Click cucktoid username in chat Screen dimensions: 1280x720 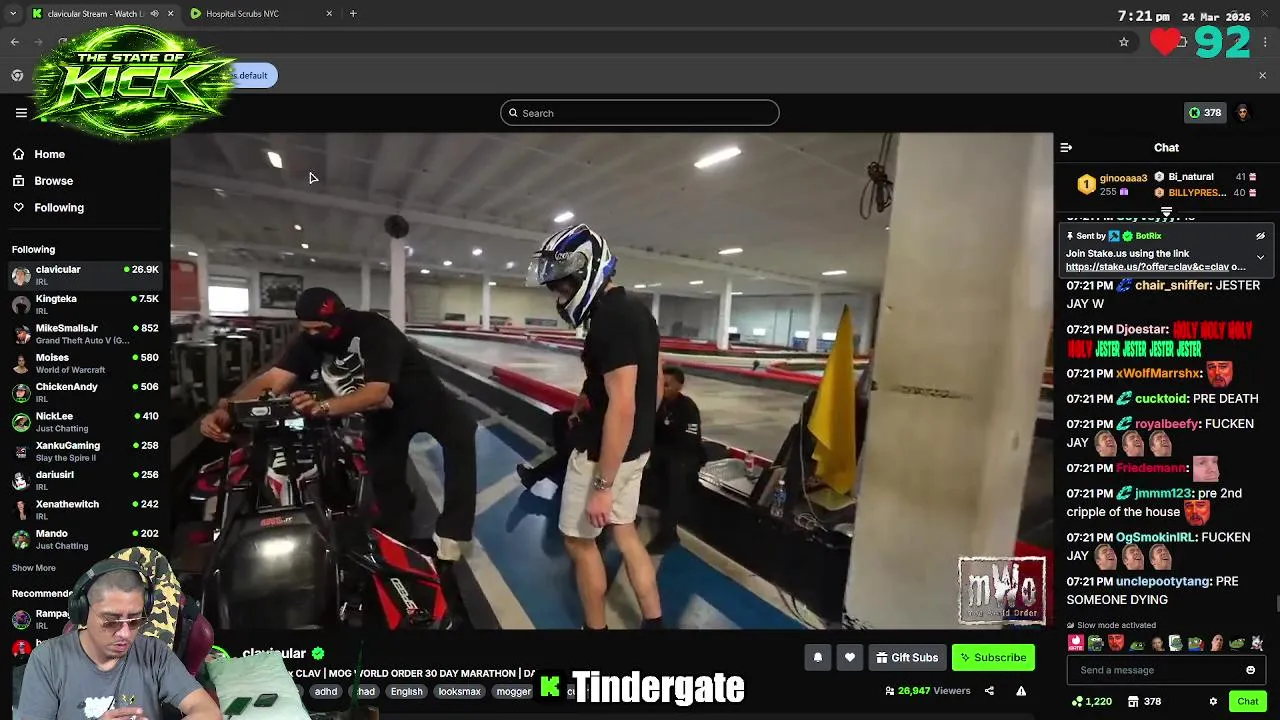(x=1161, y=398)
